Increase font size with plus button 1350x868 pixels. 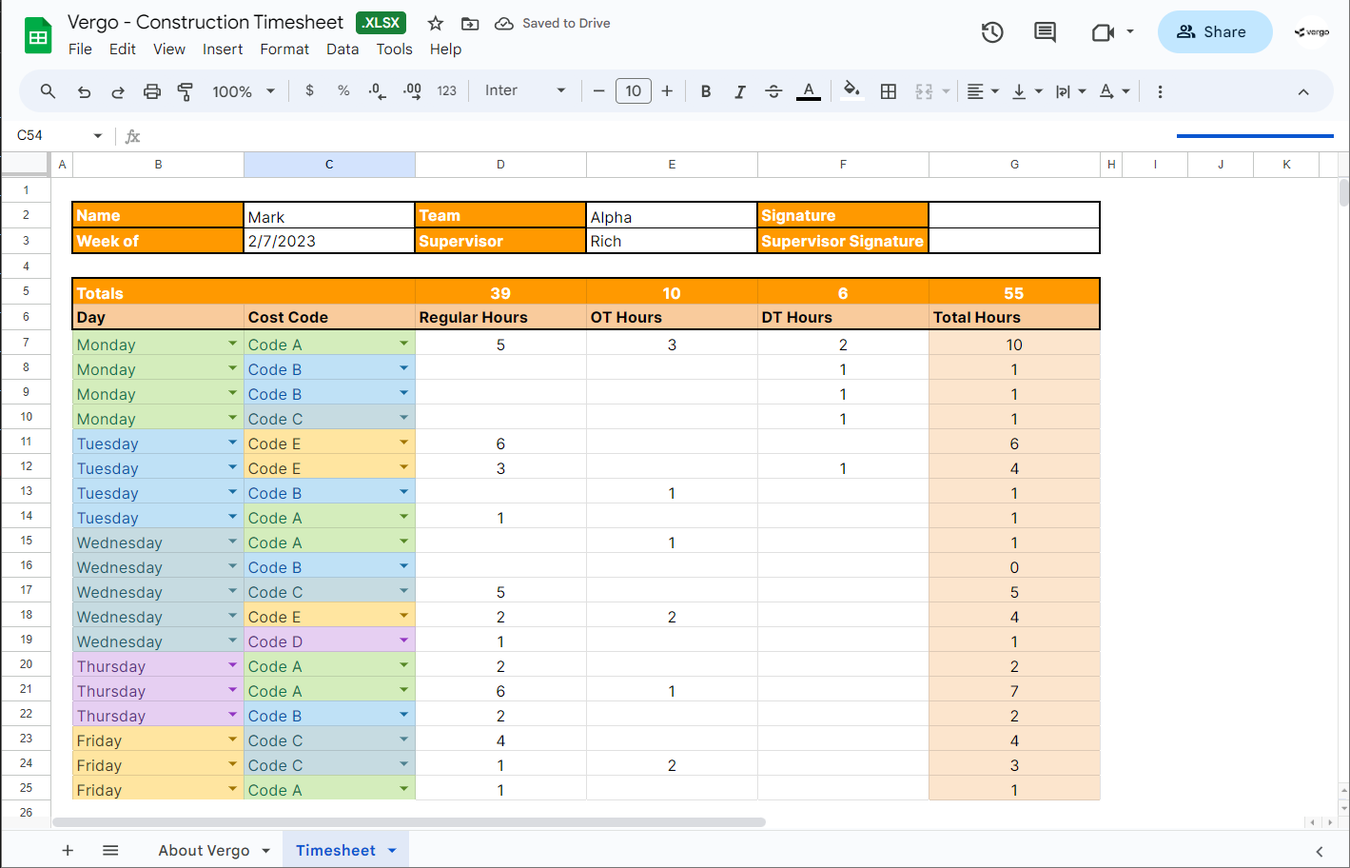(667, 91)
